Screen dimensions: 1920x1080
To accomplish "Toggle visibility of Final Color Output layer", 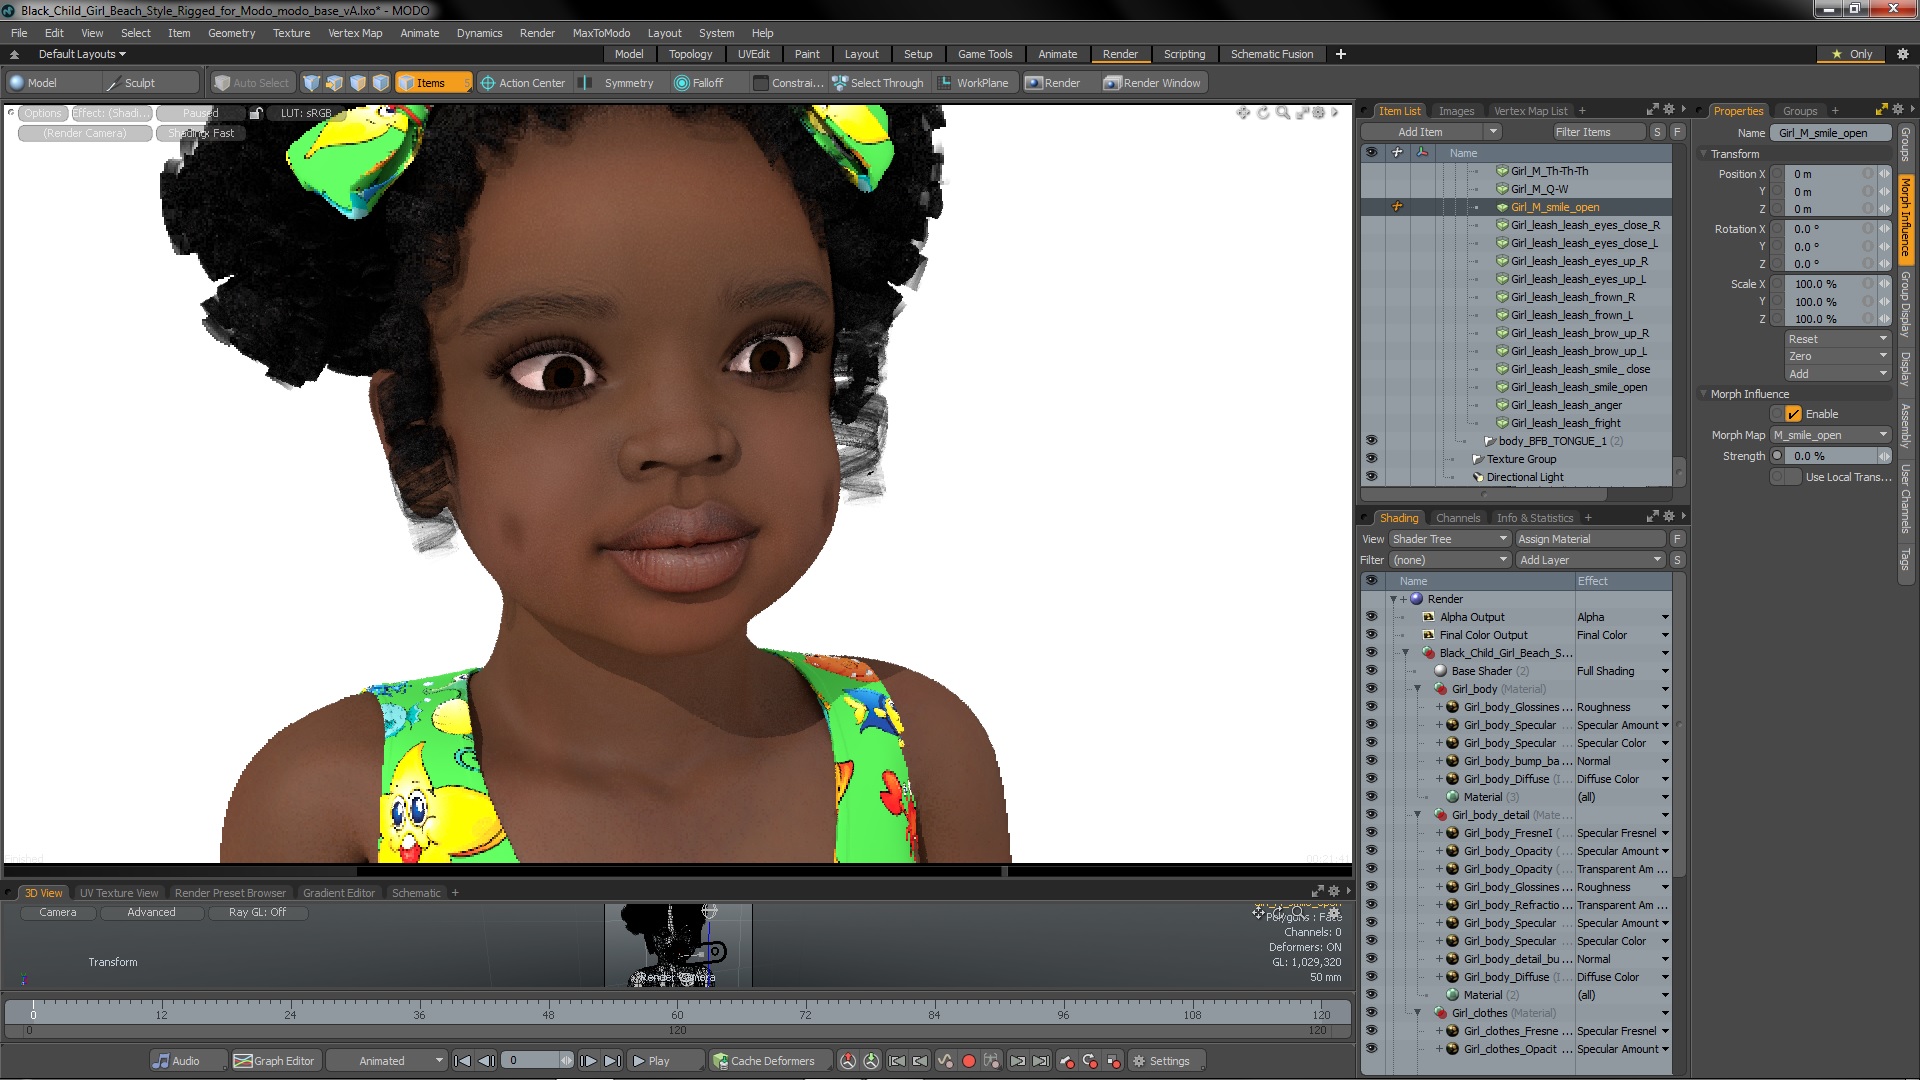I will pyautogui.click(x=1371, y=635).
